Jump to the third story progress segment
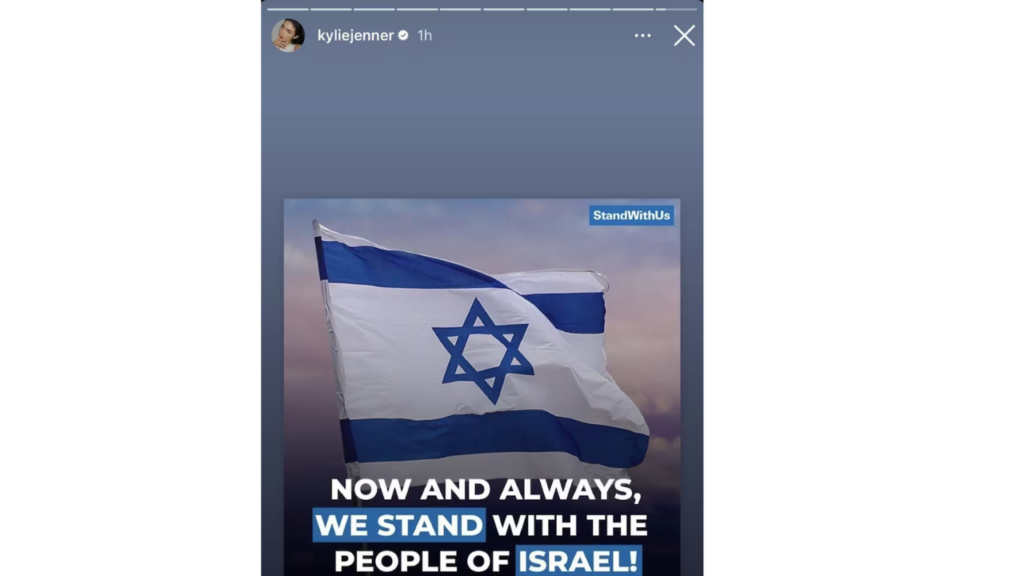 click(x=374, y=9)
